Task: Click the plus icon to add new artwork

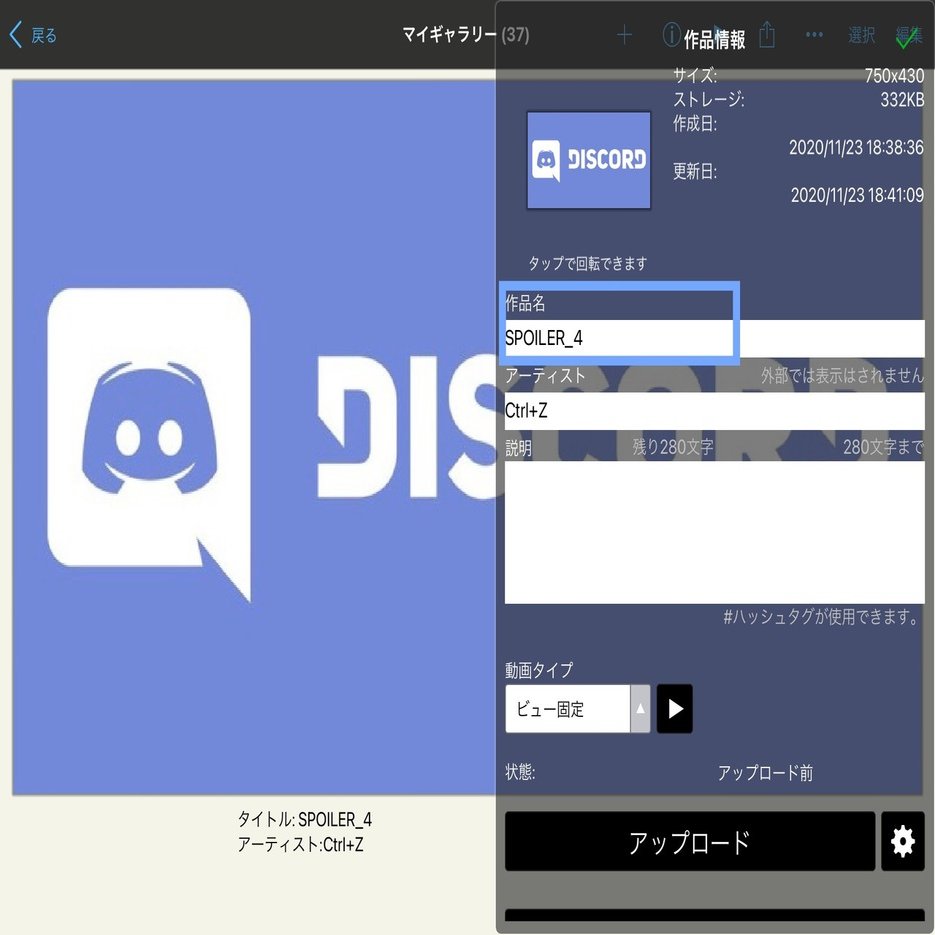Action: pos(624,34)
